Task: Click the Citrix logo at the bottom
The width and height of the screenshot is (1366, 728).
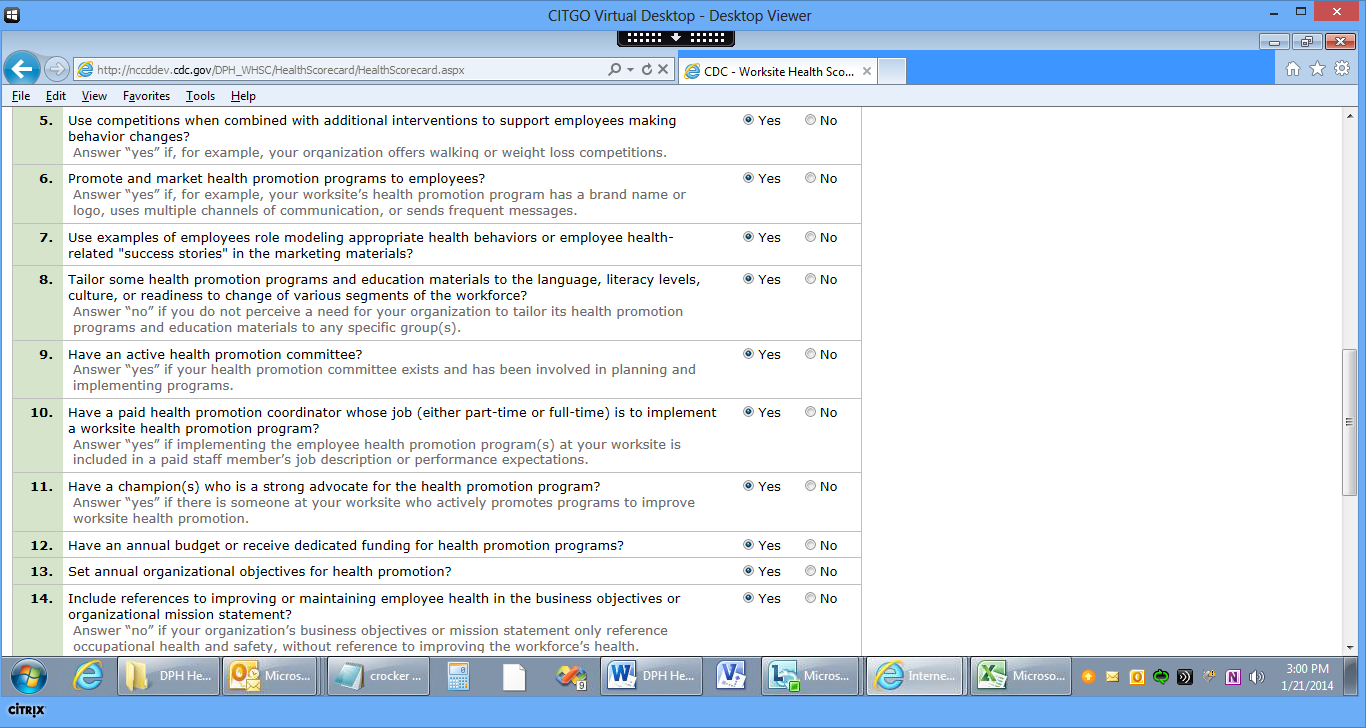Action: coord(28,710)
